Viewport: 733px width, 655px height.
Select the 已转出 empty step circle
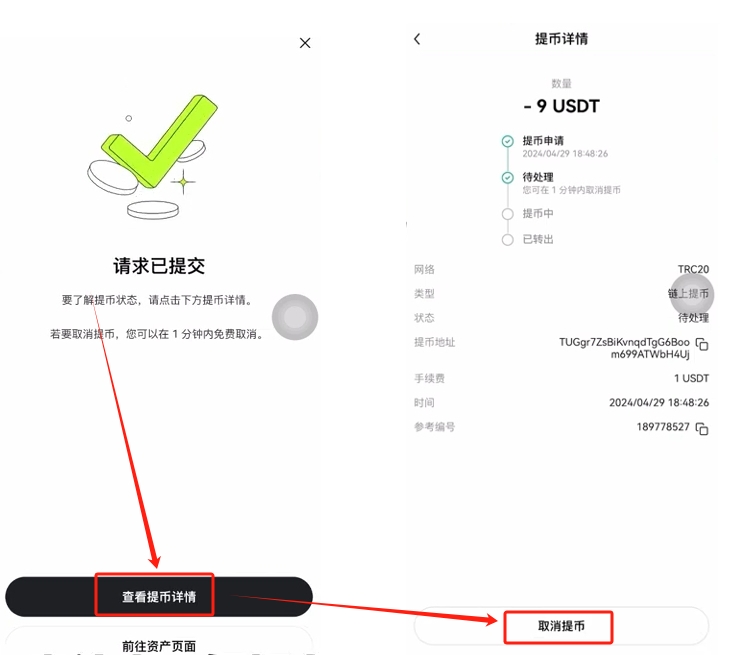(x=508, y=240)
